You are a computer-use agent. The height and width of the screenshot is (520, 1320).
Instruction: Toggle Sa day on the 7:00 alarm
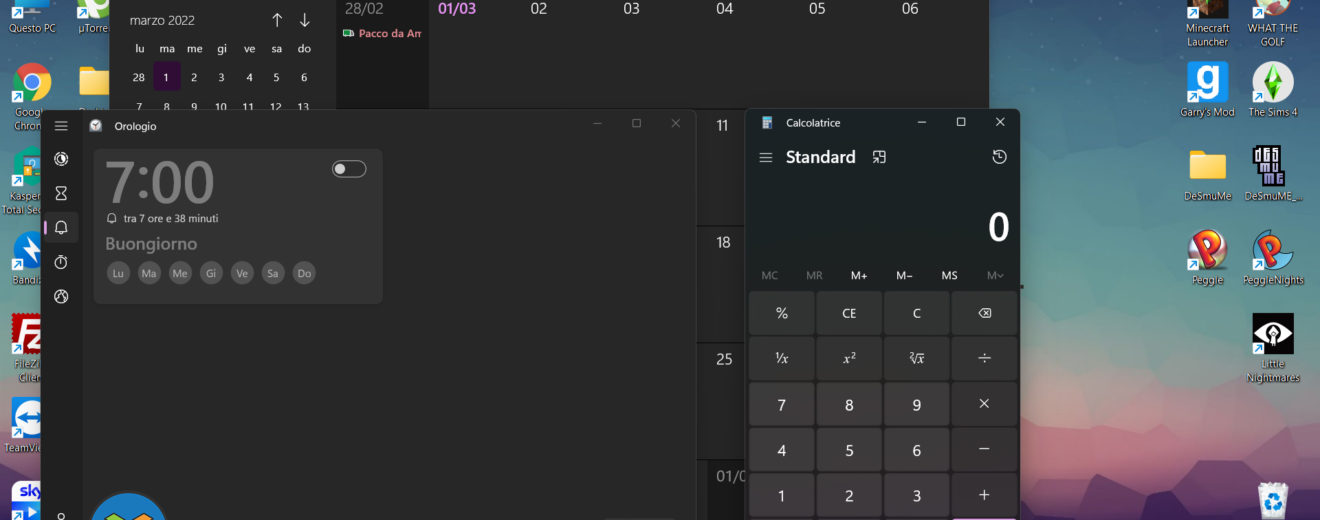point(273,273)
